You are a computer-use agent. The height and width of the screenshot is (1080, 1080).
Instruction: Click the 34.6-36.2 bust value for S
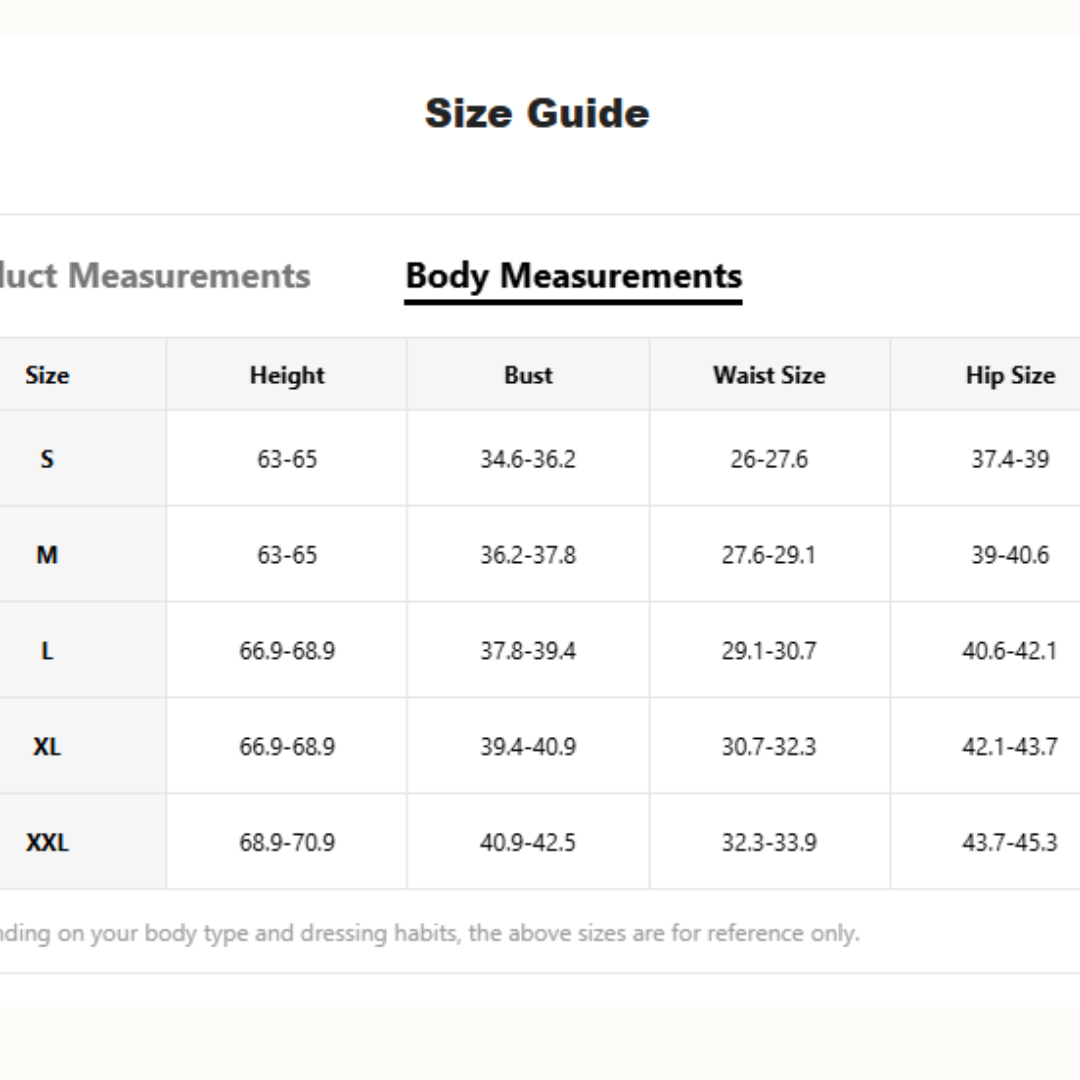point(528,459)
